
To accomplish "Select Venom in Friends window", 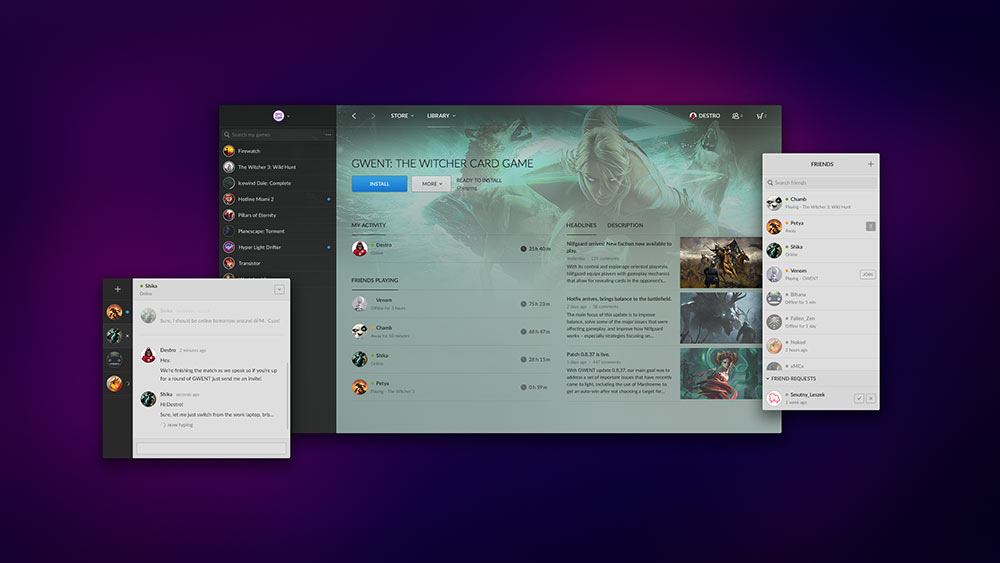I will pyautogui.click(x=821, y=274).
